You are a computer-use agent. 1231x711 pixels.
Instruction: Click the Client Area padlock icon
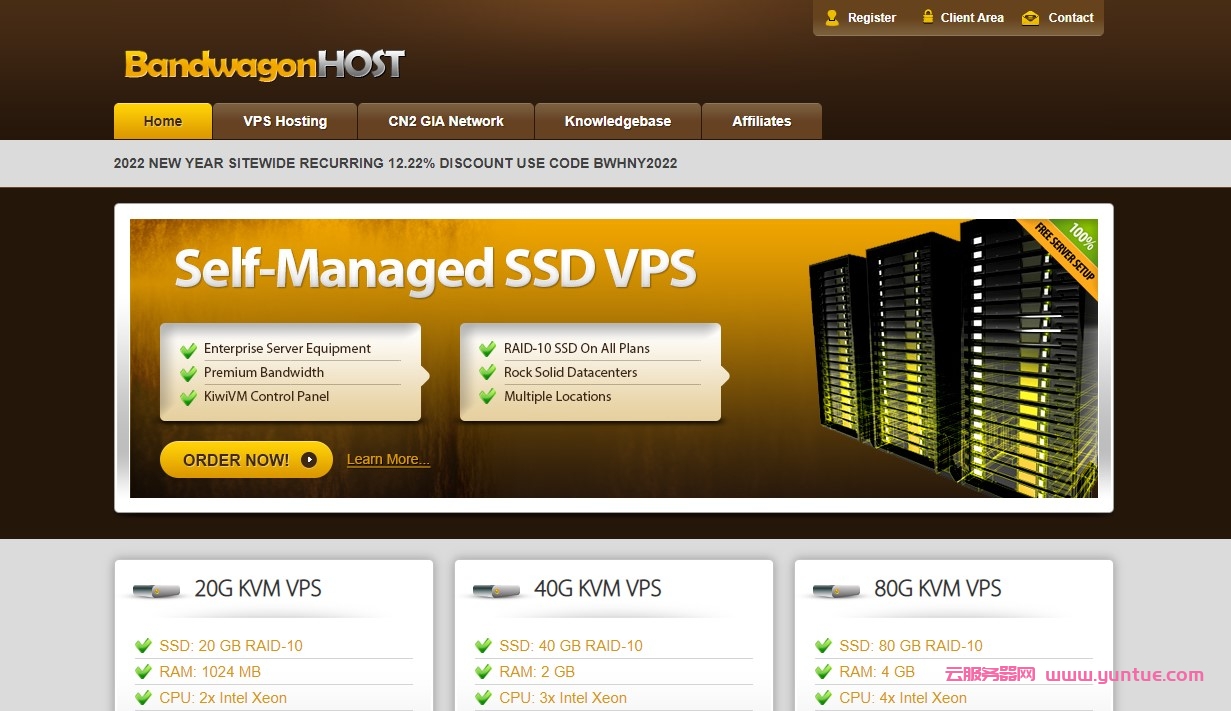tap(926, 17)
